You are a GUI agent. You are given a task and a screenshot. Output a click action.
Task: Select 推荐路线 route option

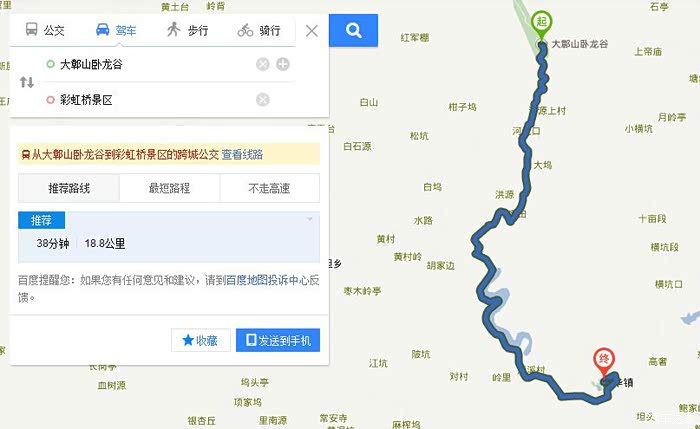pos(69,188)
